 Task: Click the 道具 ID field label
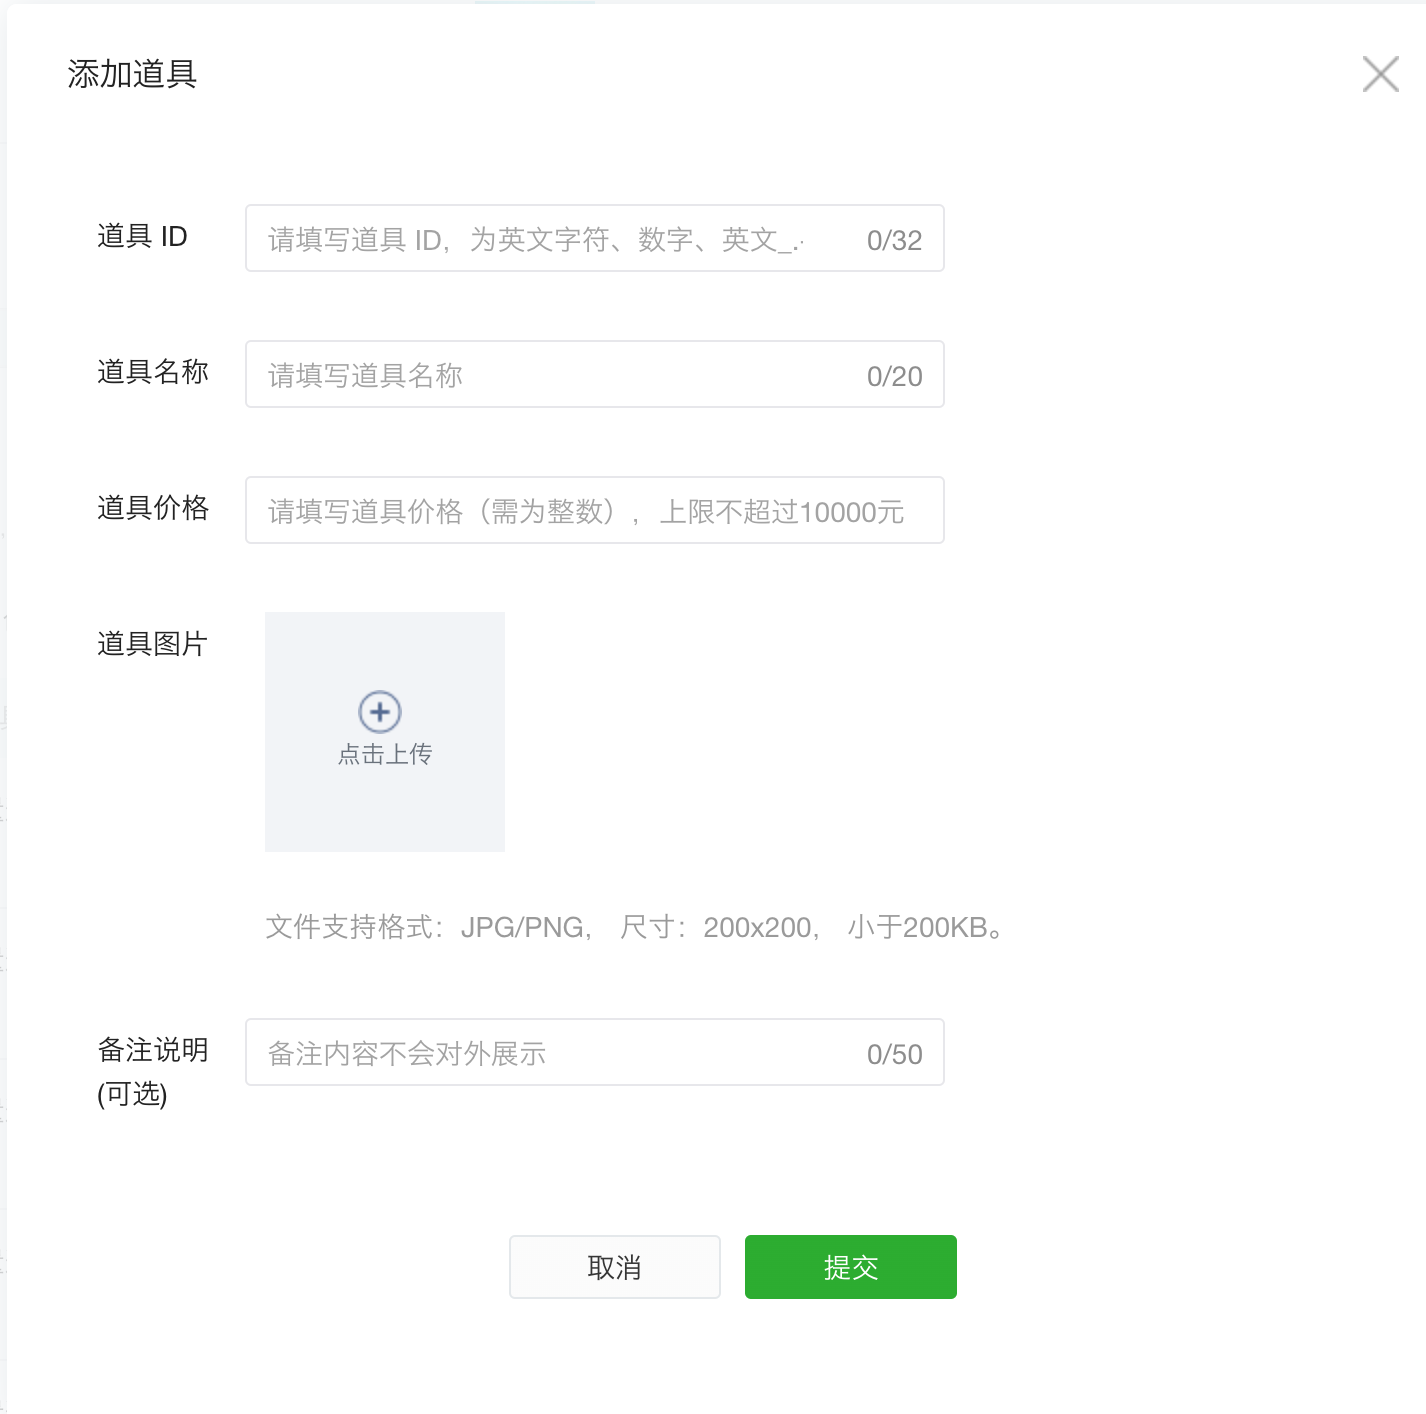click(x=142, y=237)
